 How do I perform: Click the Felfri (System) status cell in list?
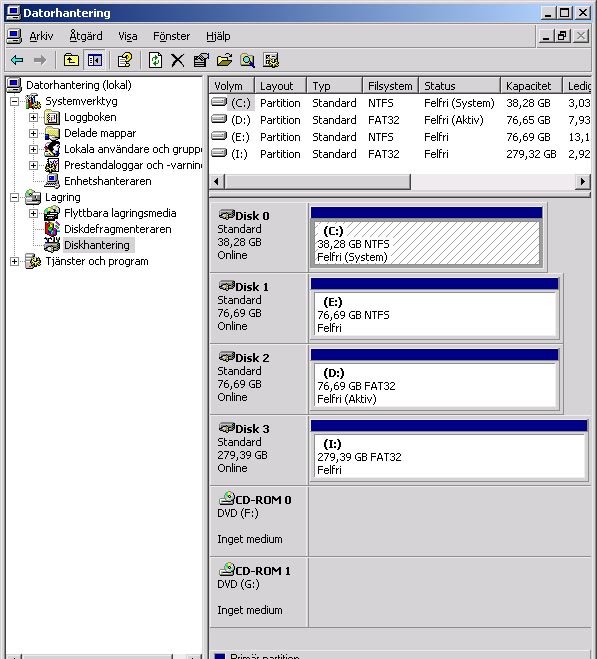[x=459, y=103]
